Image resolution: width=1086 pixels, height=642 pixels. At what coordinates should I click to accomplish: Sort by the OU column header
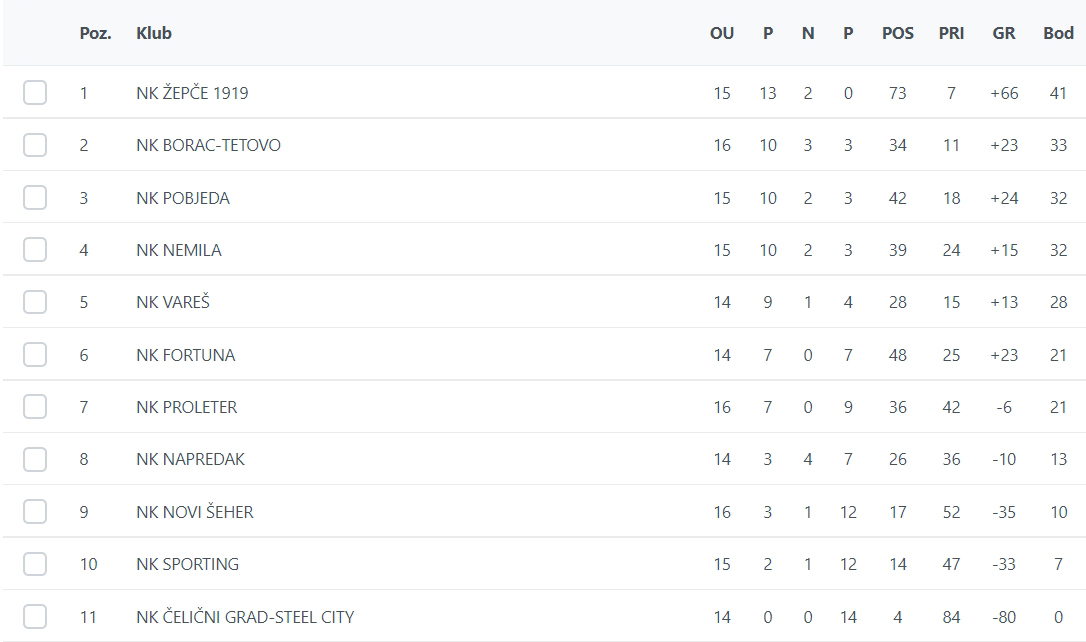pos(722,33)
